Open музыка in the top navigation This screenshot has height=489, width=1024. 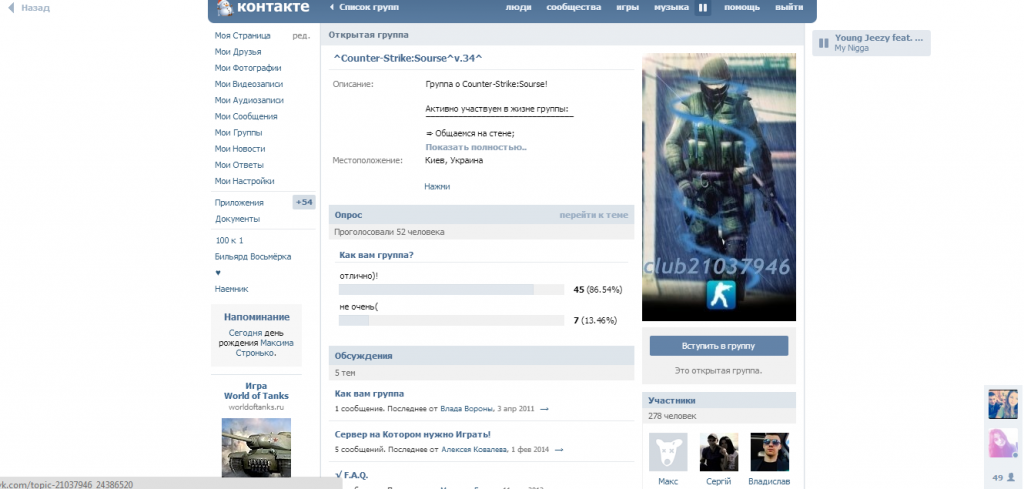coord(670,8)
